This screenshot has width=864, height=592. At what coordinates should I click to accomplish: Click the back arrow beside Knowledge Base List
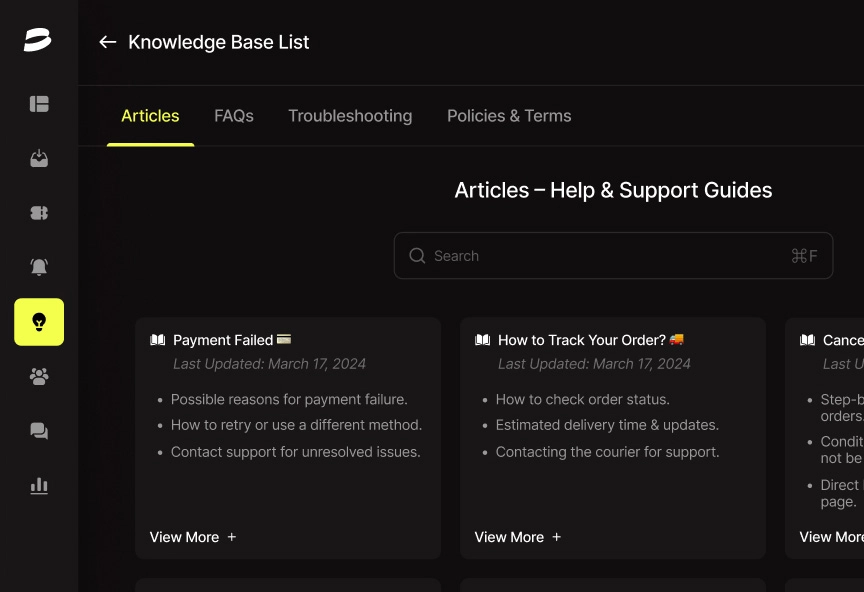coord(107,42)
